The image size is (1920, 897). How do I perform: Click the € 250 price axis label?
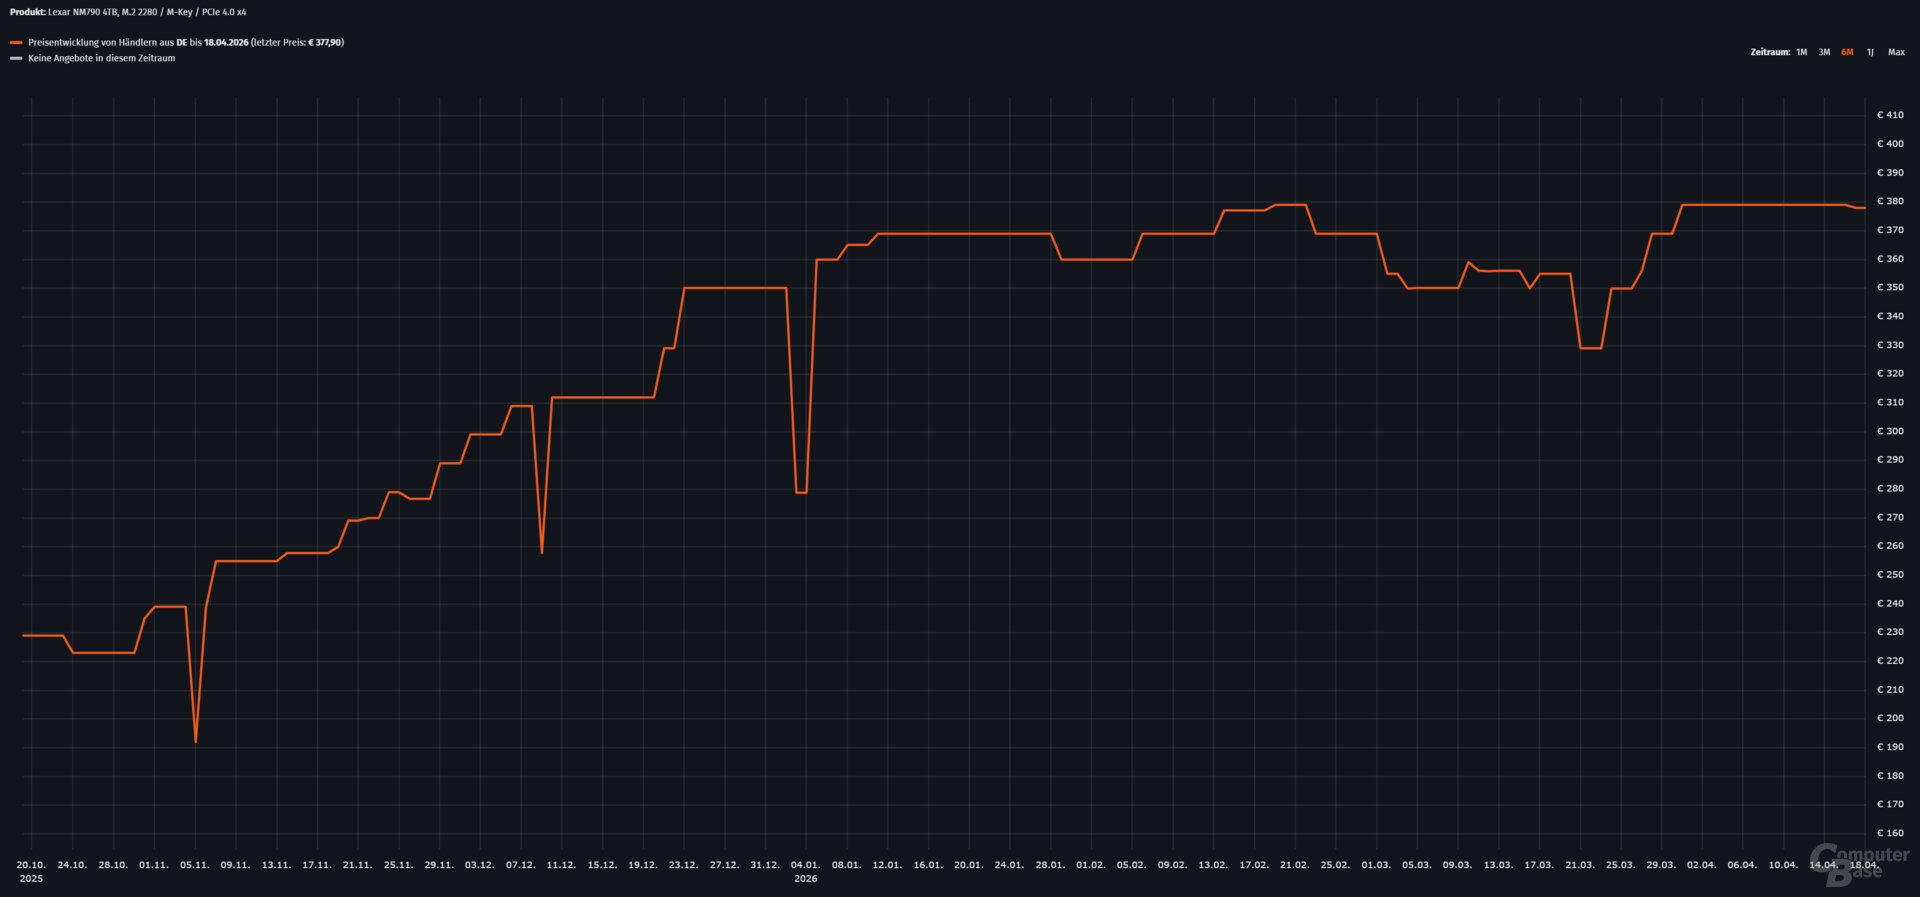(1890, 575)
